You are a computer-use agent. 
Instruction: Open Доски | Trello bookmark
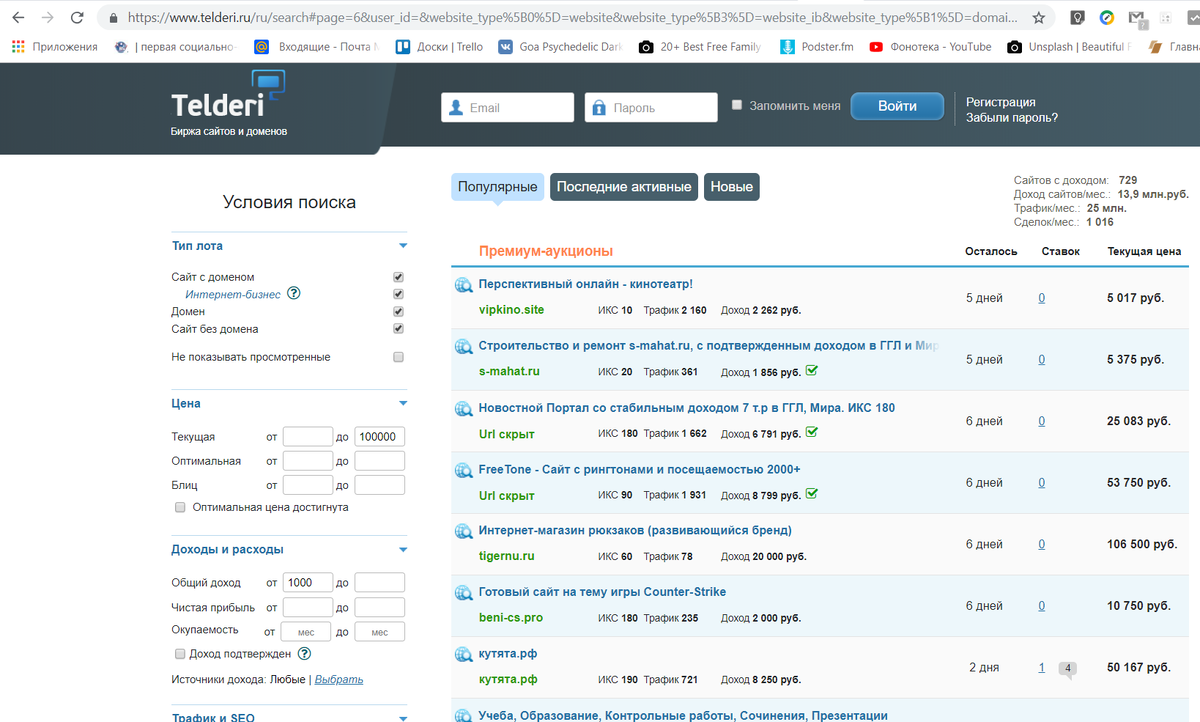click(x=439, y=47)
